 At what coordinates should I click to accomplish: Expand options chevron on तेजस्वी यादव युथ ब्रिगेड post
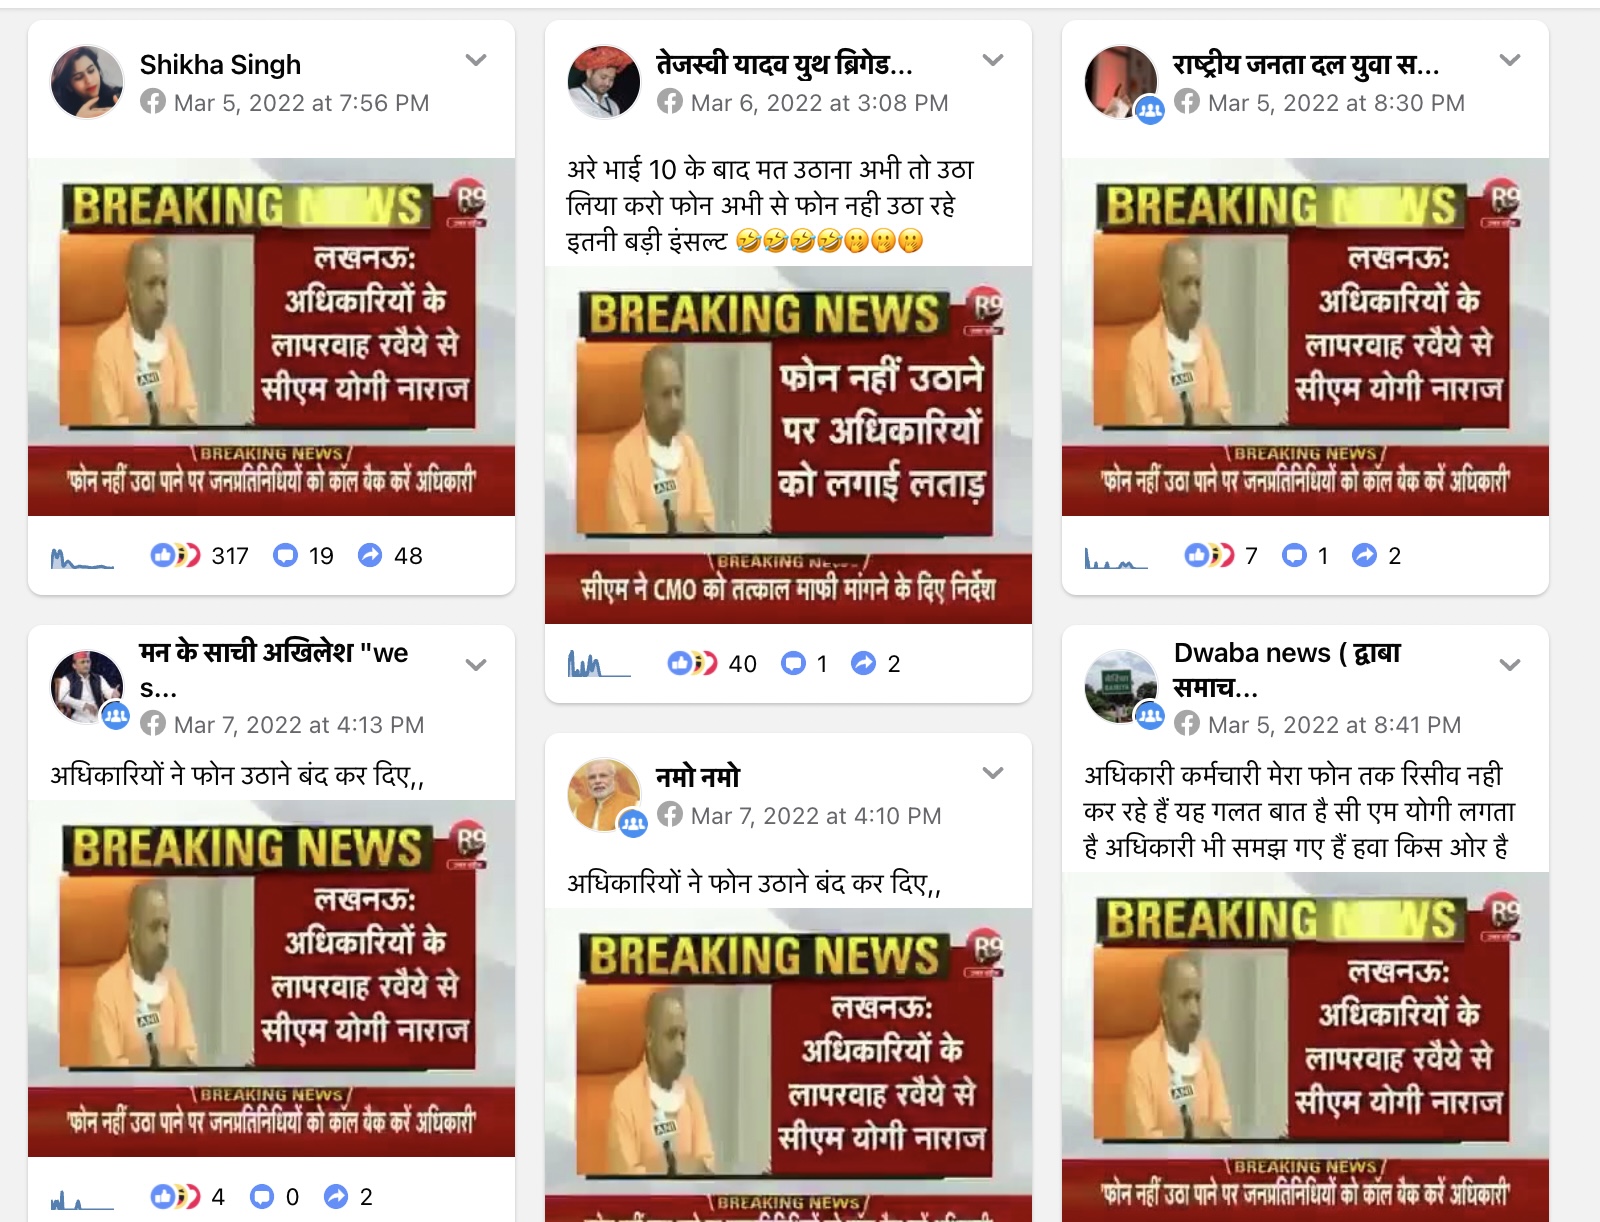[993, 60]
